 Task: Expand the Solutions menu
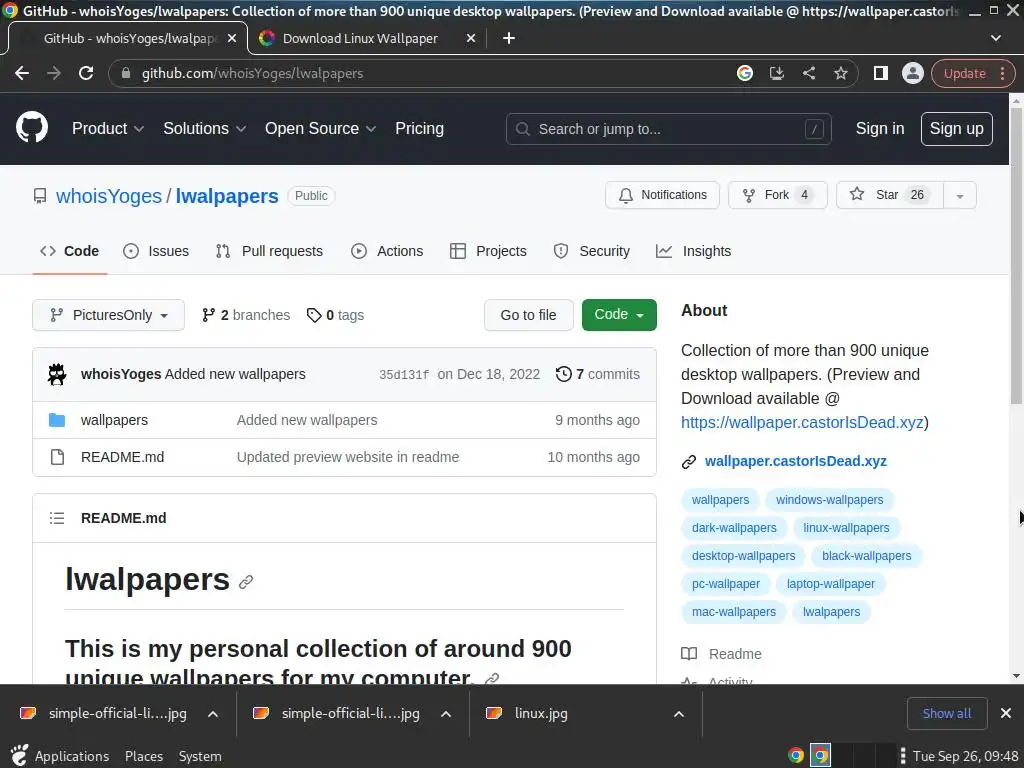click(x=204, y=129)
